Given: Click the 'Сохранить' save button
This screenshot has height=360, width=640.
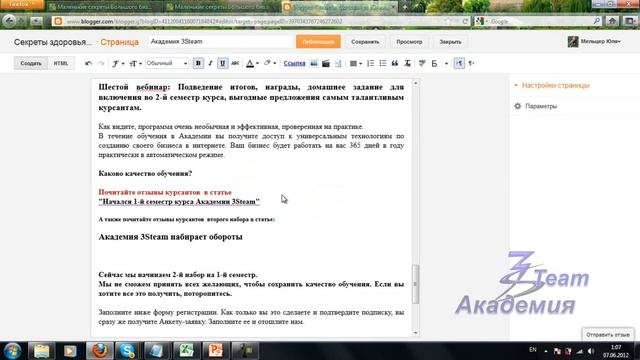Looking at the screenshot, I should pos(365,42).
